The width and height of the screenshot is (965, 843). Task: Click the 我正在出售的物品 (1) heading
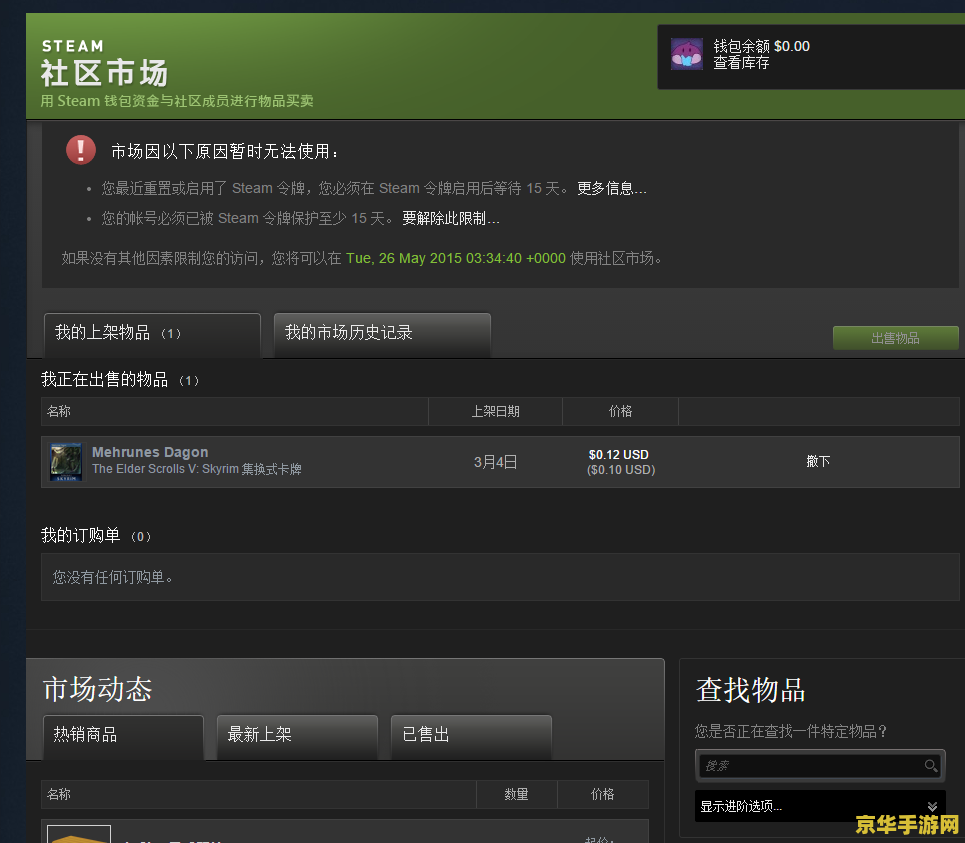pyautogui.click(x=120, y=380)
